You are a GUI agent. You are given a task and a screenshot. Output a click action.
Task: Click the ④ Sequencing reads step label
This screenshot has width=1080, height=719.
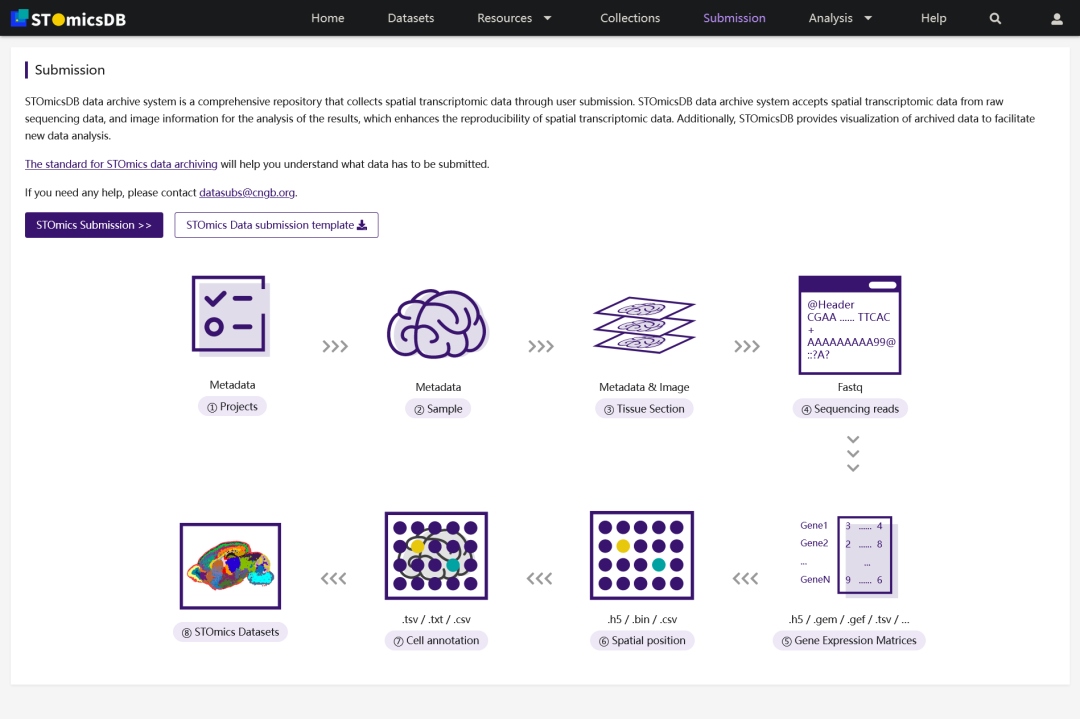point(850,409)
